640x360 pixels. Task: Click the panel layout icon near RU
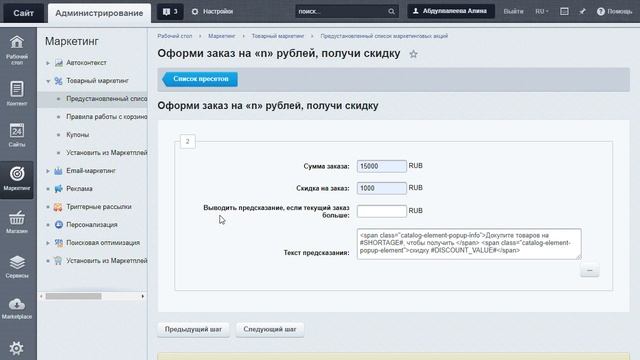point(564,11)
